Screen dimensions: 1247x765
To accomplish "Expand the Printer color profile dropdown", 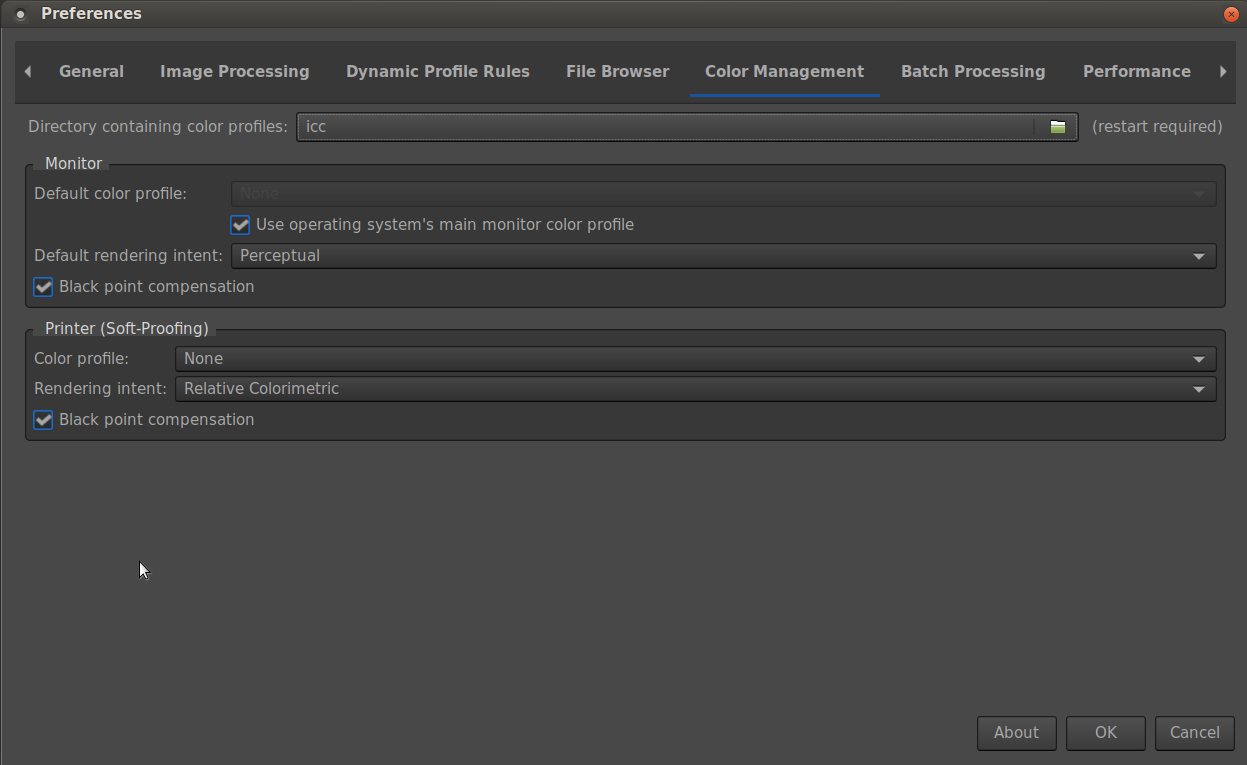I will 694,359.
